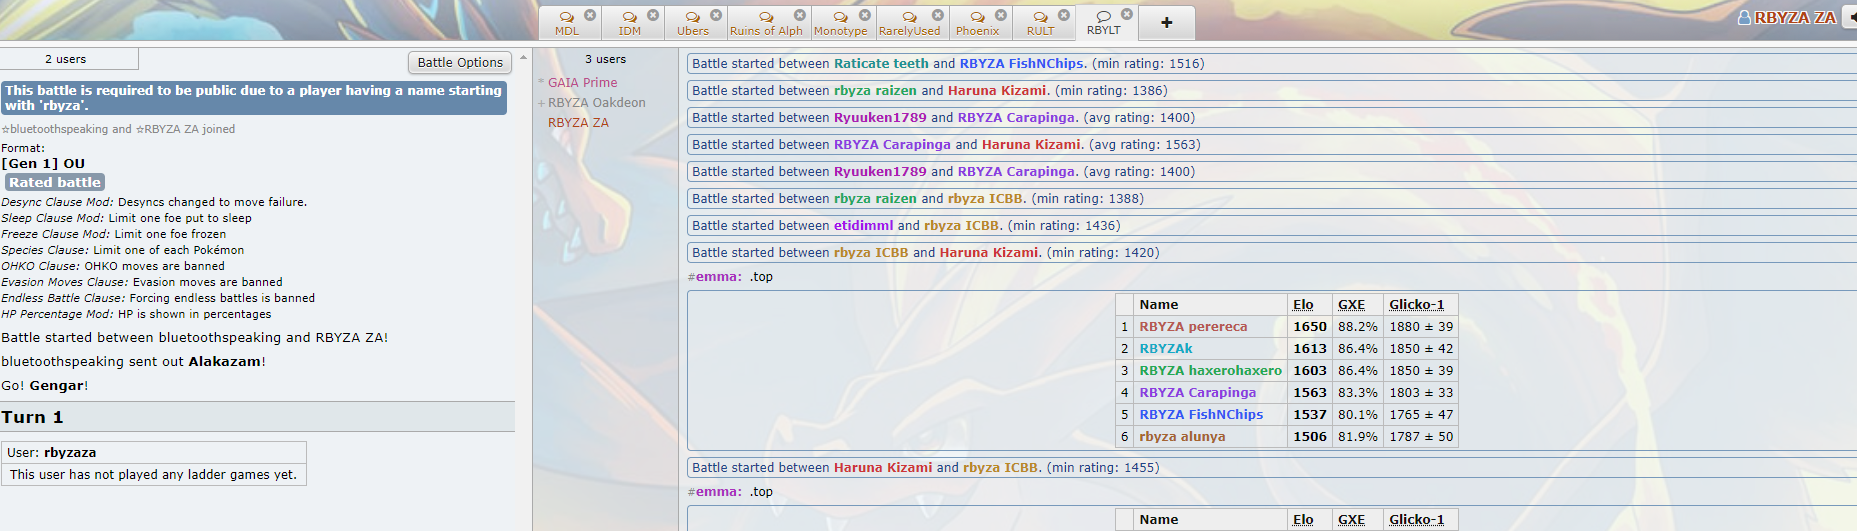Close the RBYLT room tab
This screenshot has width=1857, height=531.
[1127, 14]
